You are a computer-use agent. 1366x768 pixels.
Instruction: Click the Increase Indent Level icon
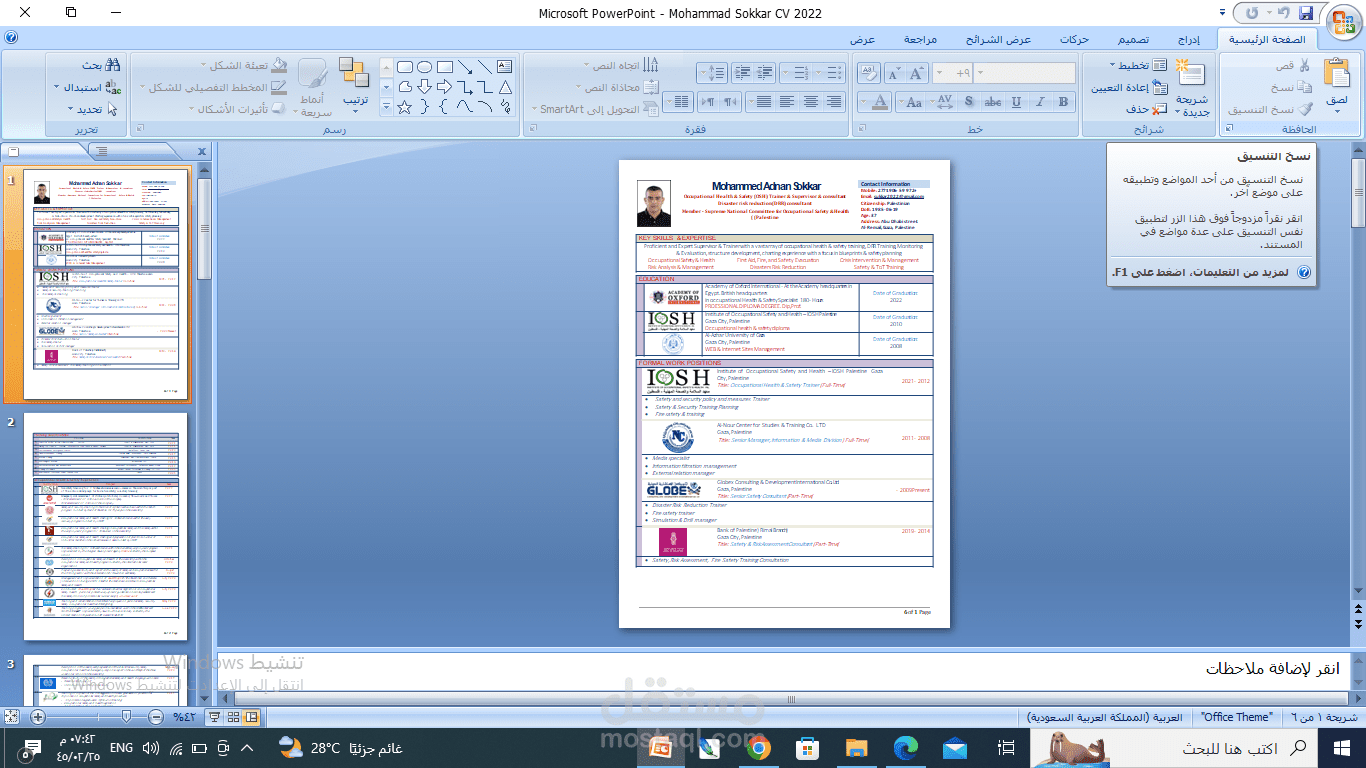743,72
